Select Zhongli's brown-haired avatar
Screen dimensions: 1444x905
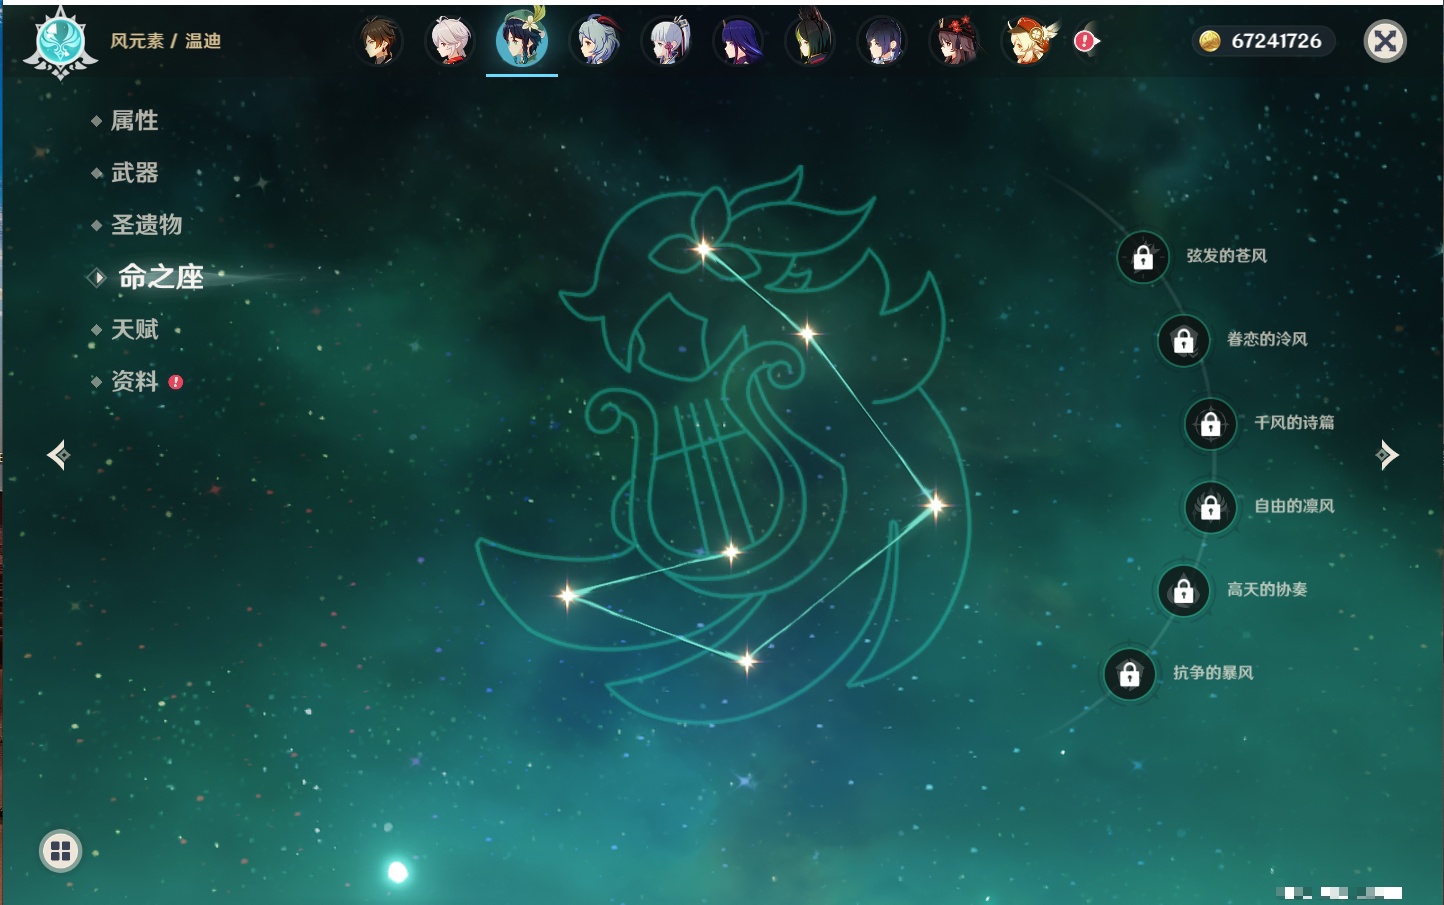pos(379,41)
